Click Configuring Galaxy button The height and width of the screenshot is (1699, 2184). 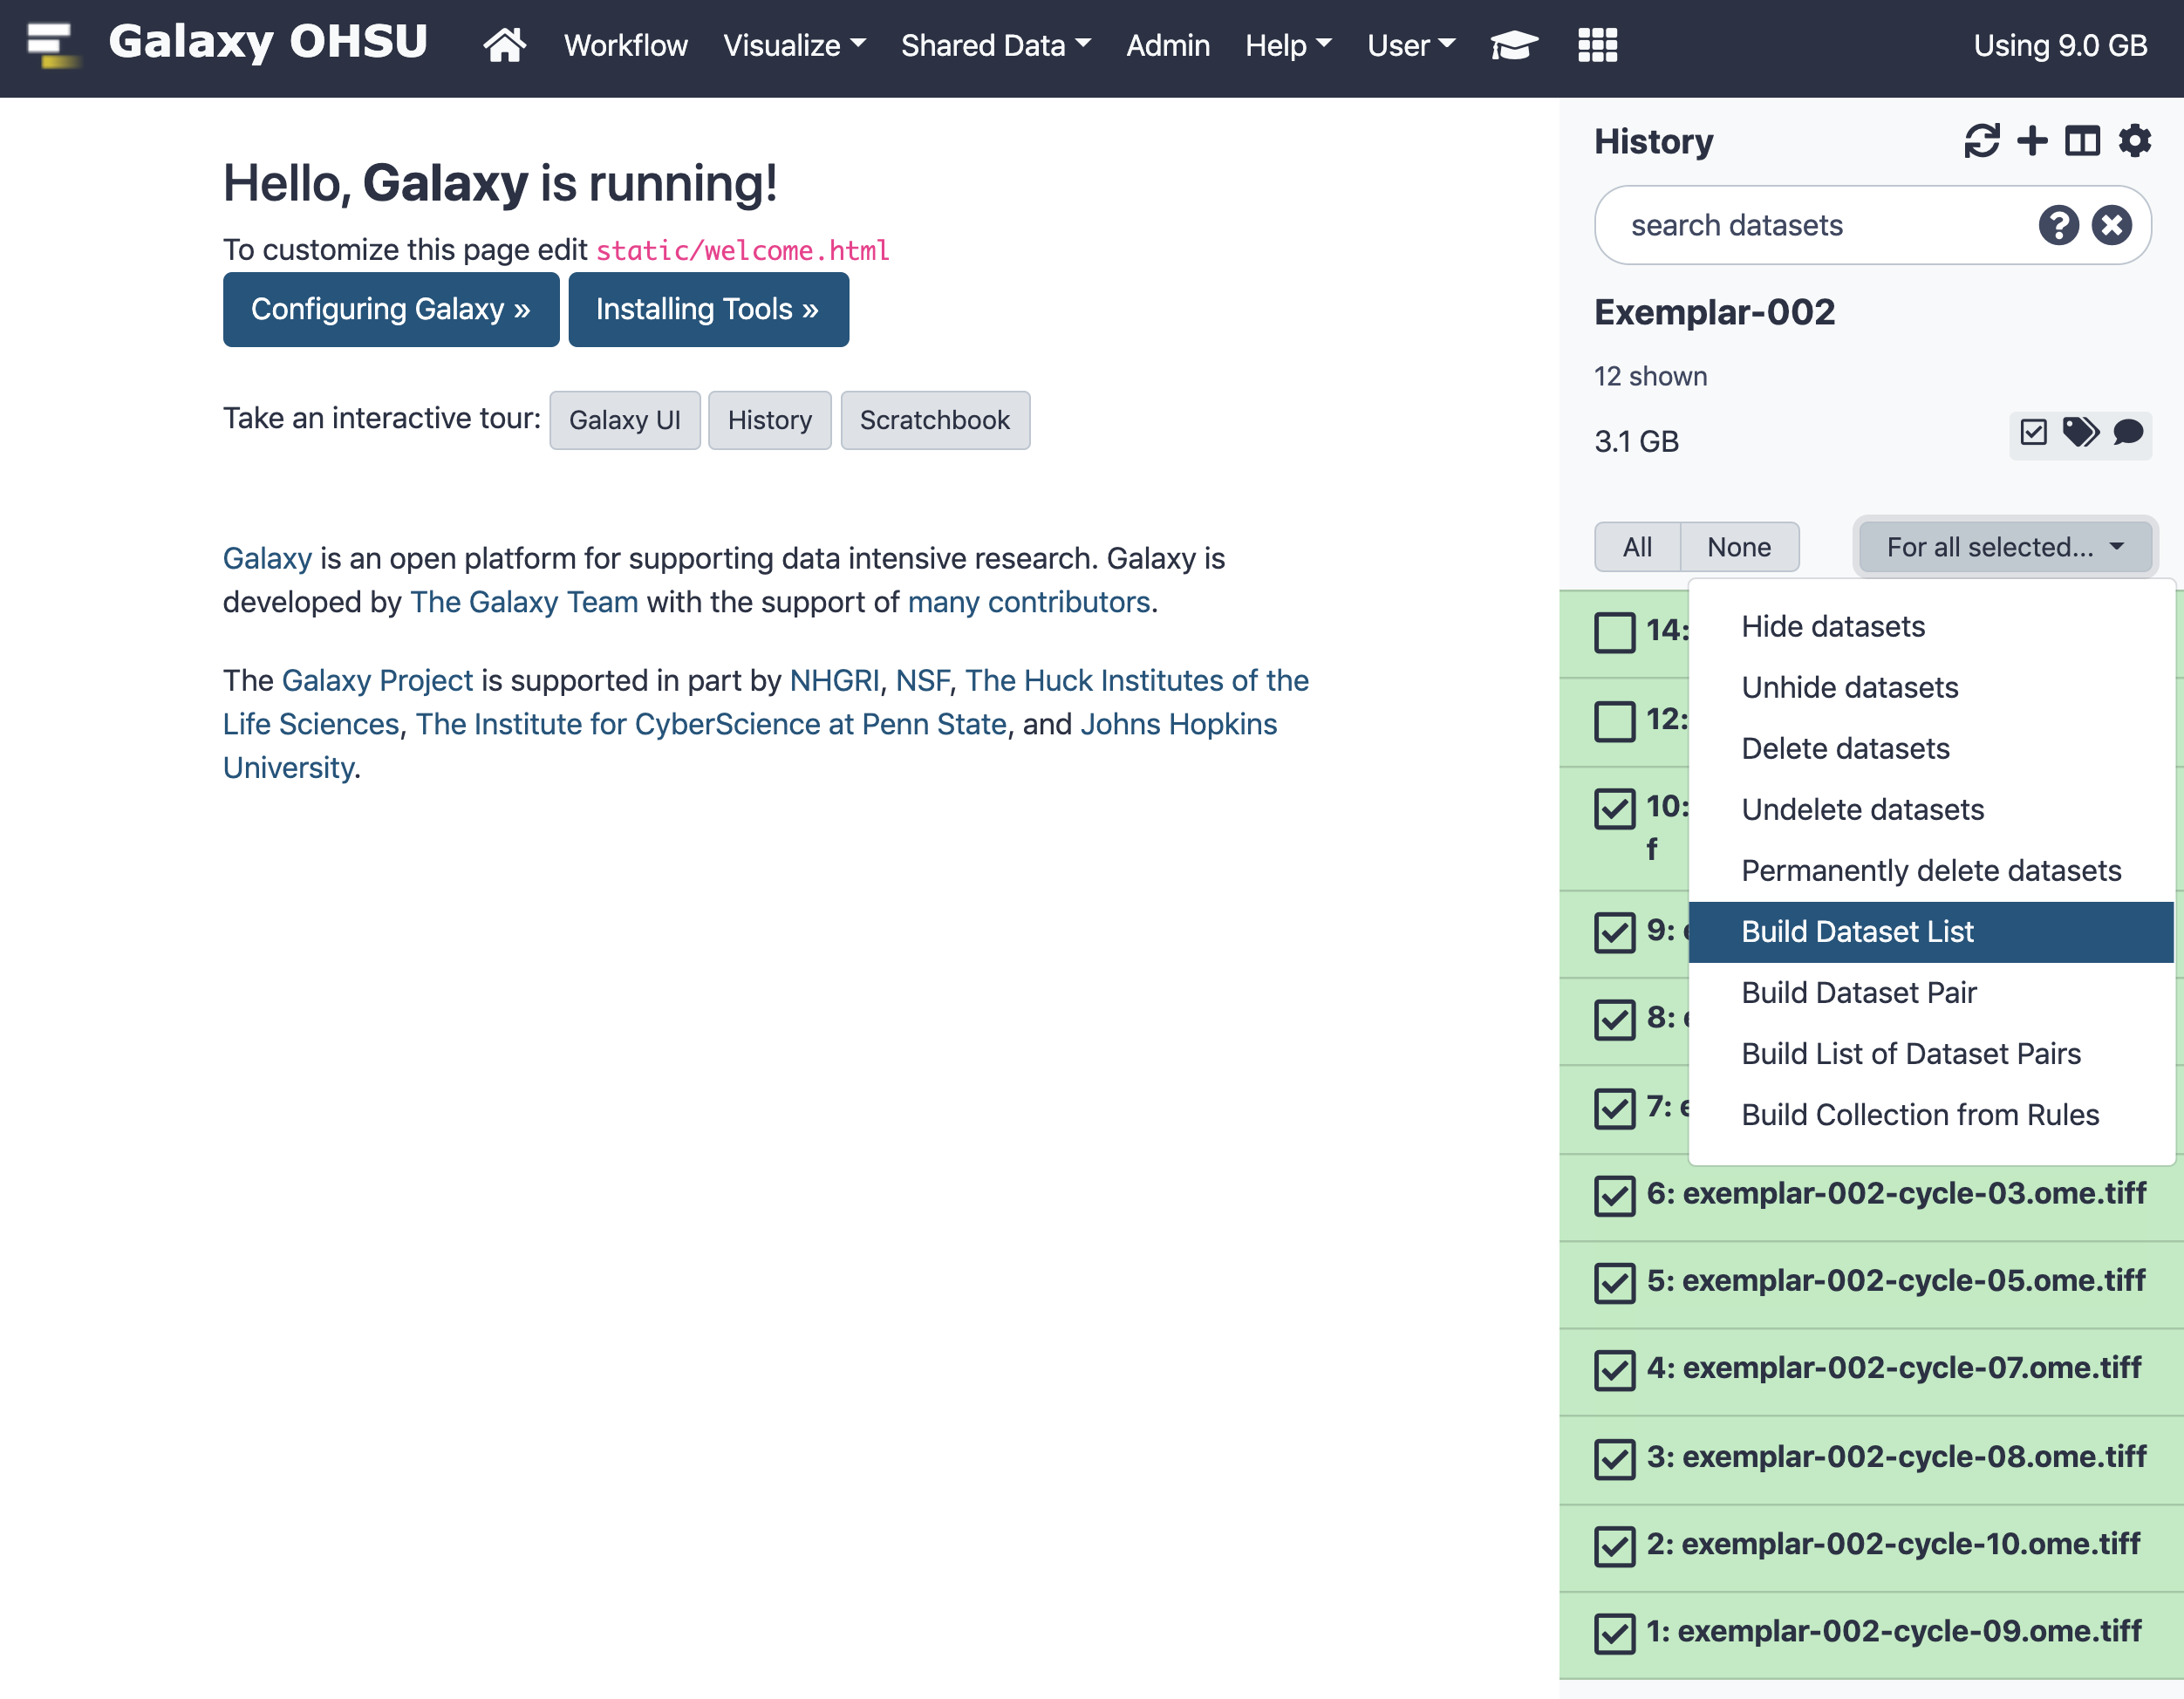(391, 310)
